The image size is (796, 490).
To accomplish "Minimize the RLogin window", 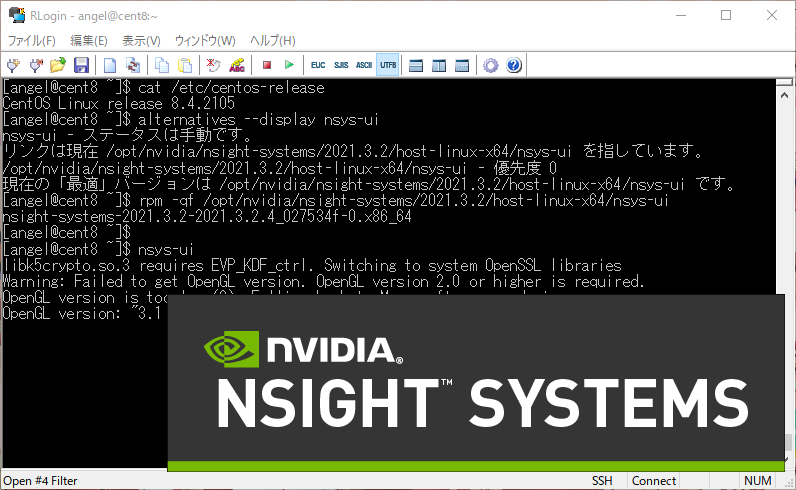I will tap(681, 15).
